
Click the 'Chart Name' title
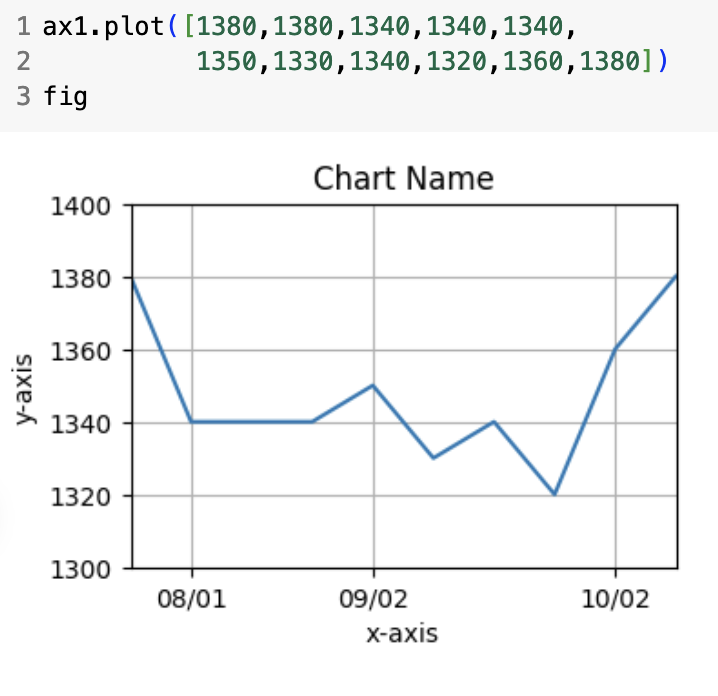point(403,178)
